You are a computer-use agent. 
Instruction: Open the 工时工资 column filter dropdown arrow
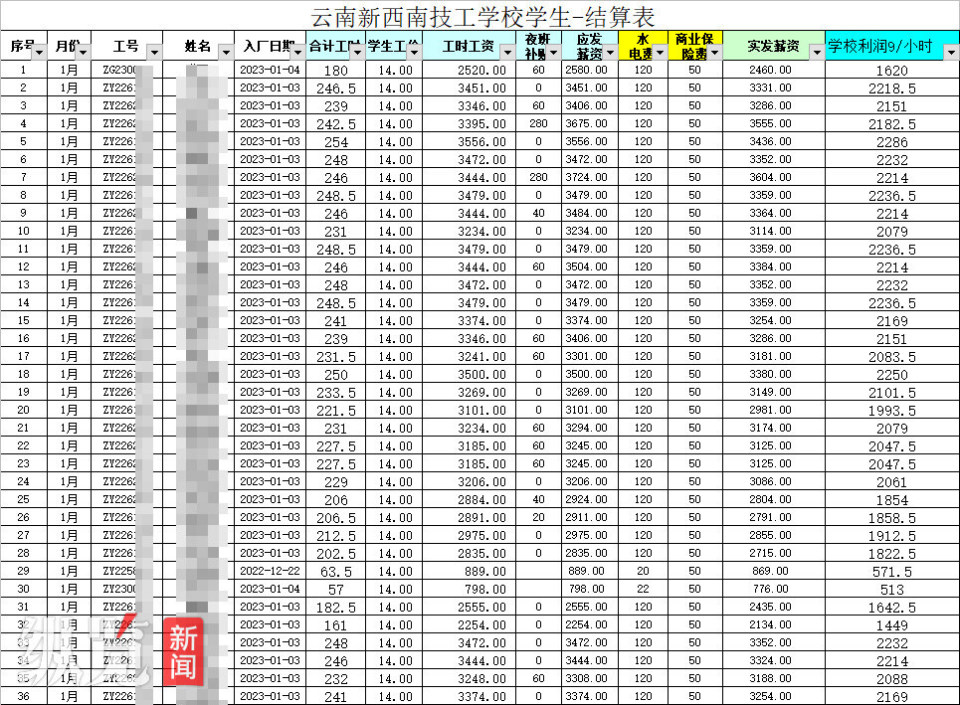(508, 53)
